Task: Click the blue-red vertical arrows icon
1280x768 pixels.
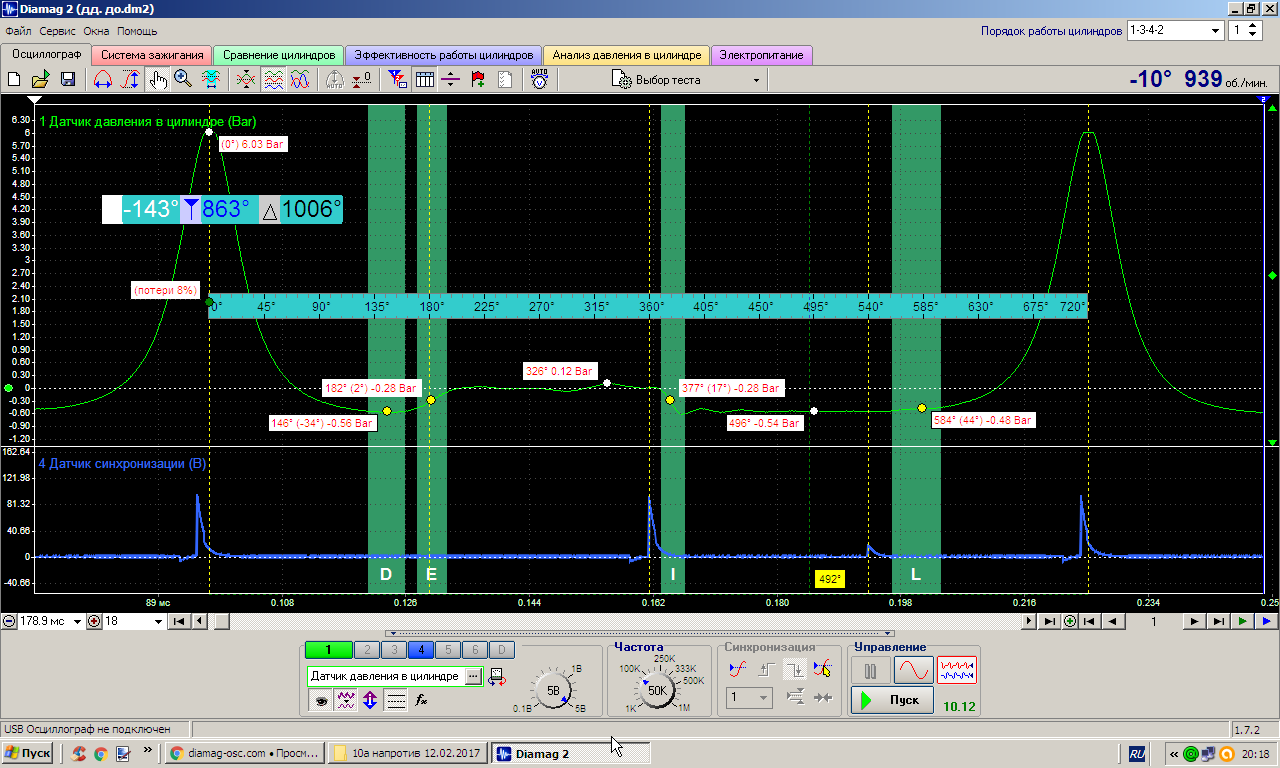Action: click(370, 700)
